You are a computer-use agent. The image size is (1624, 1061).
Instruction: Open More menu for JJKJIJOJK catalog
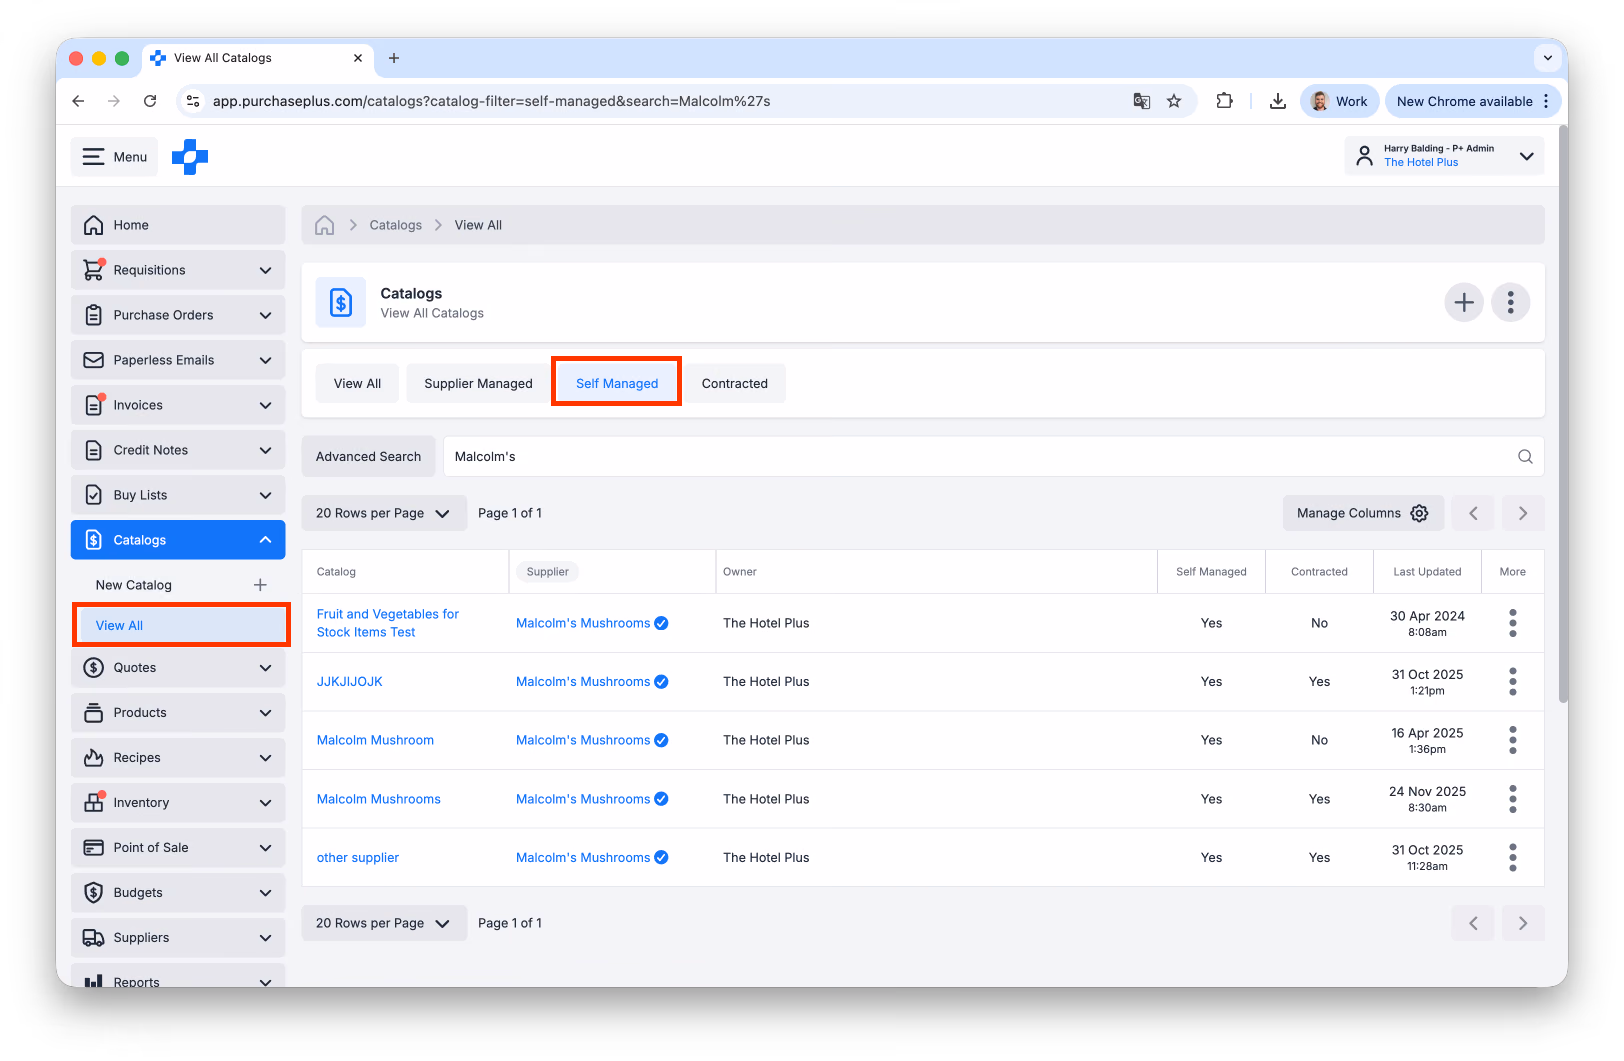click(x=1513, y=682)
